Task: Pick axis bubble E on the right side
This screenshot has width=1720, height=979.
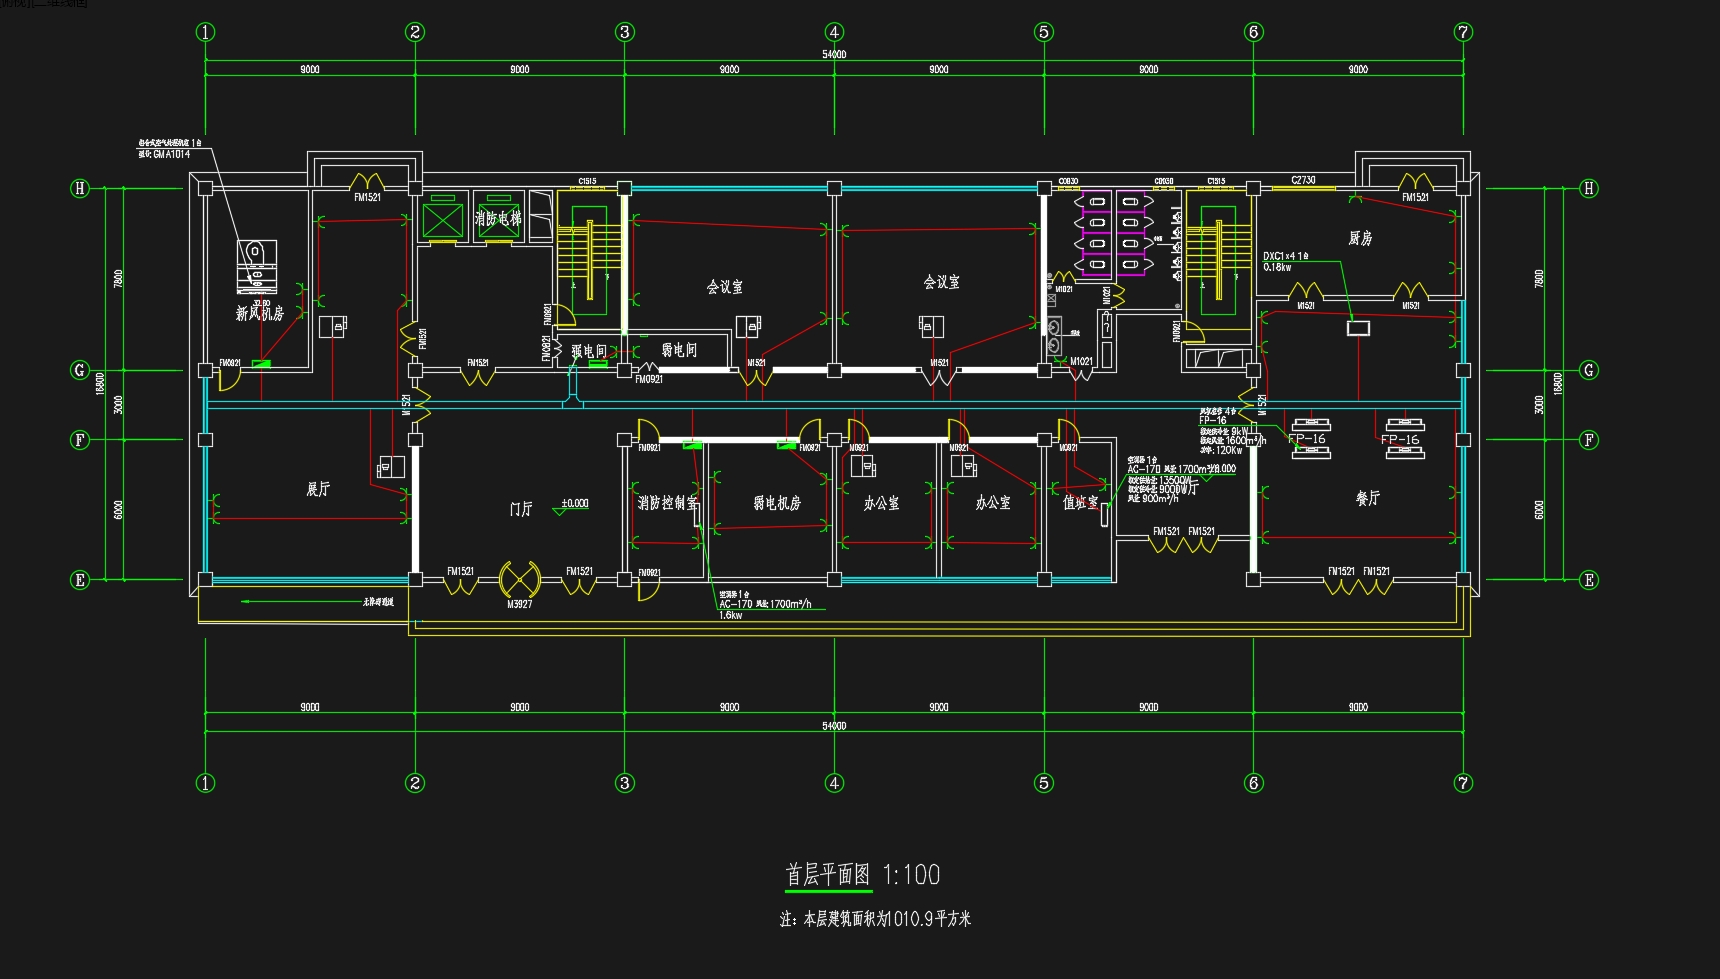Action: (1589, 580)
